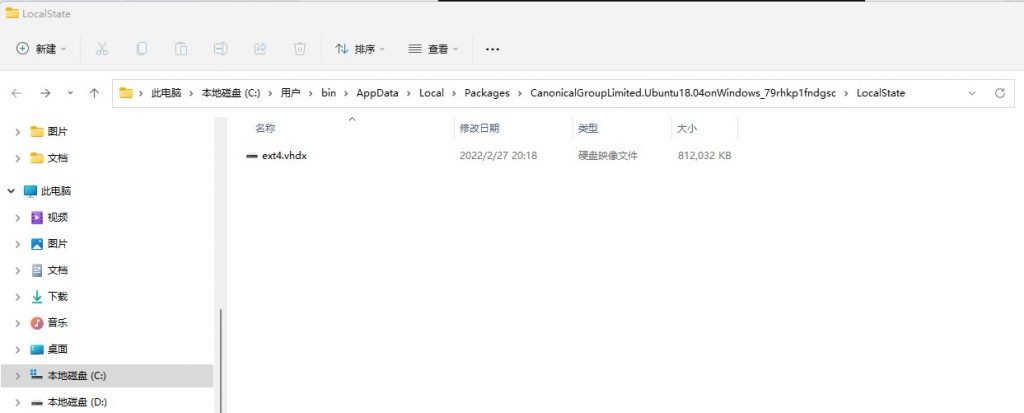The image size is (1024, 413).
Task: Open the address bar history dropdown
Action: [x=972, y=93]
